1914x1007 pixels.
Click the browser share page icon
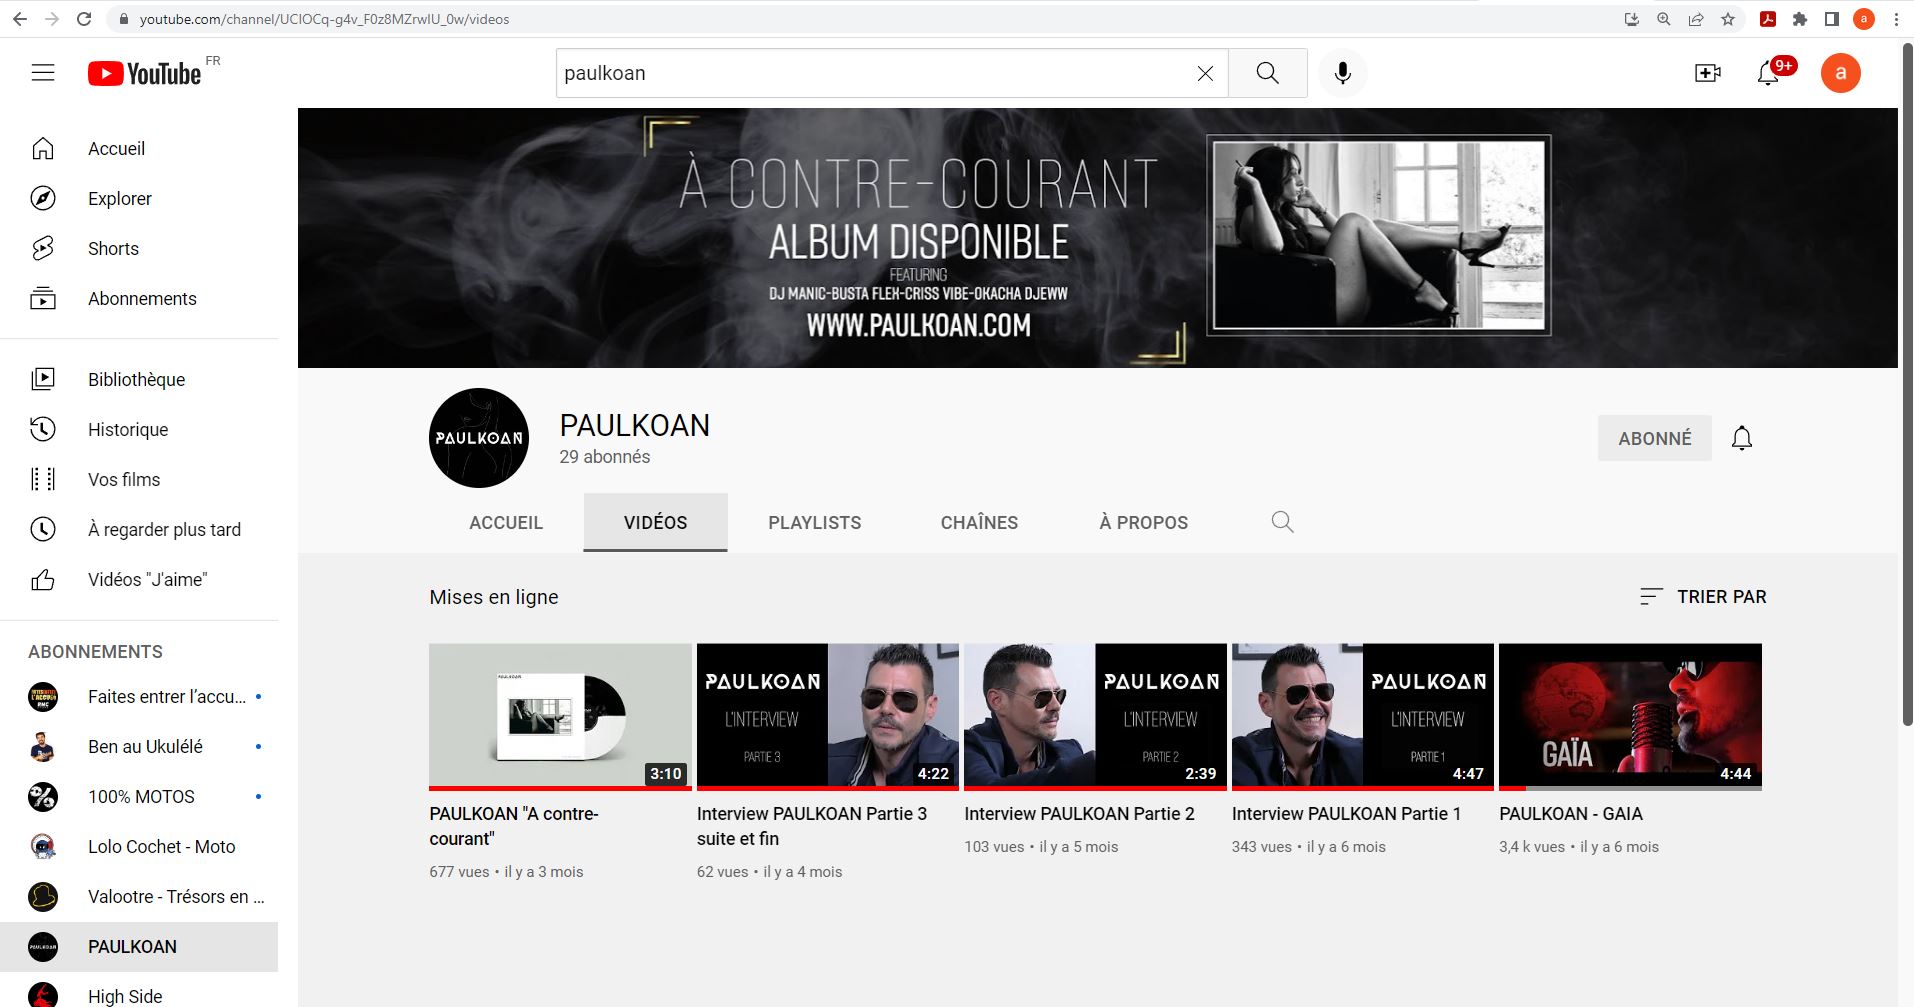[1695, 19]
